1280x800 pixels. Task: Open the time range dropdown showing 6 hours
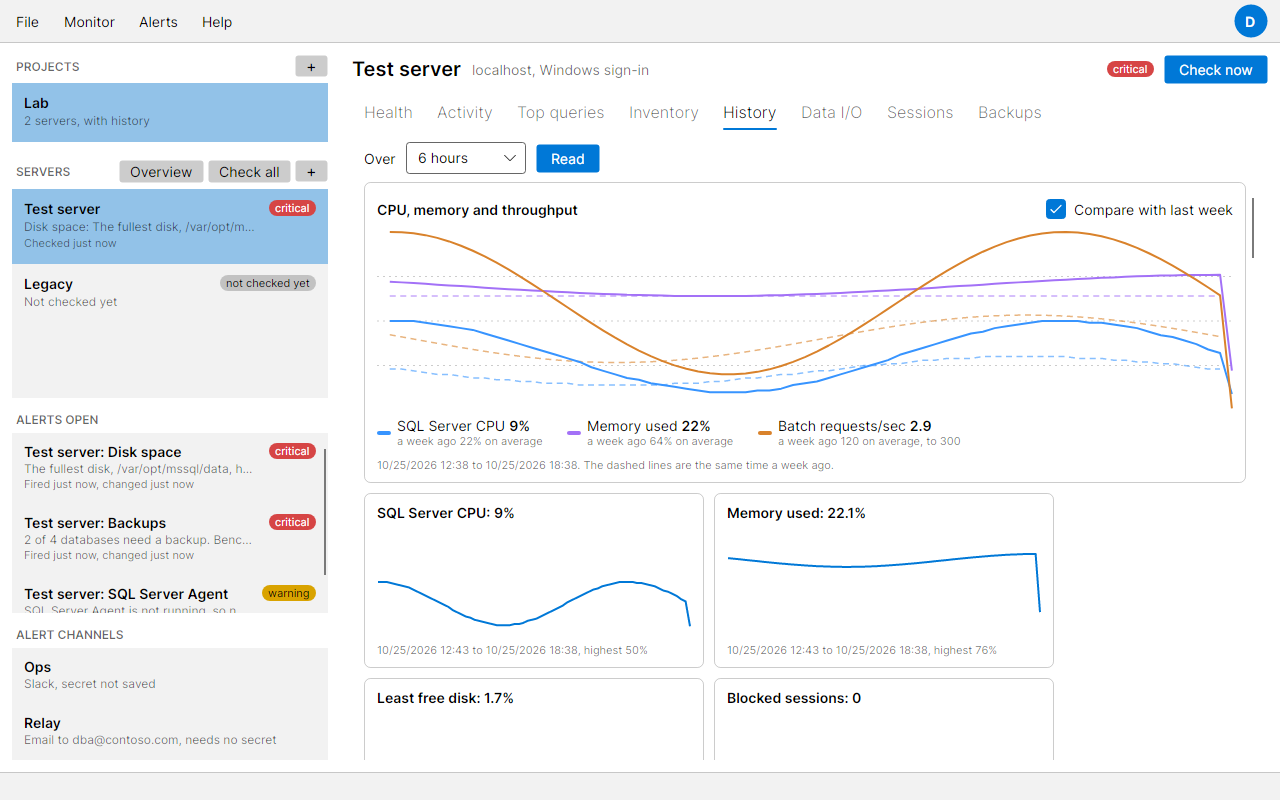point(466,158)
